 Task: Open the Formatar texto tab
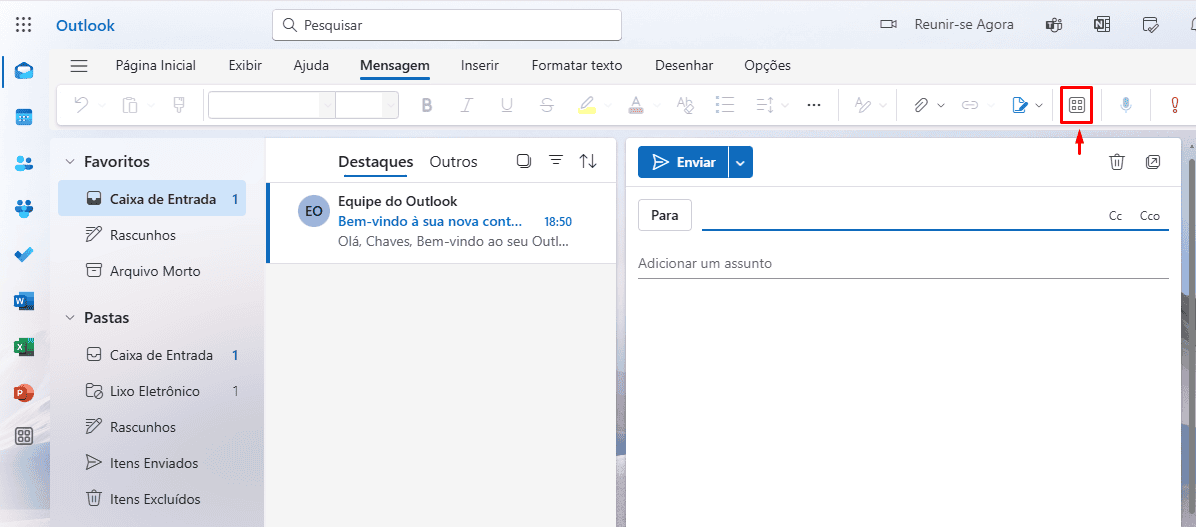point(577,66)
